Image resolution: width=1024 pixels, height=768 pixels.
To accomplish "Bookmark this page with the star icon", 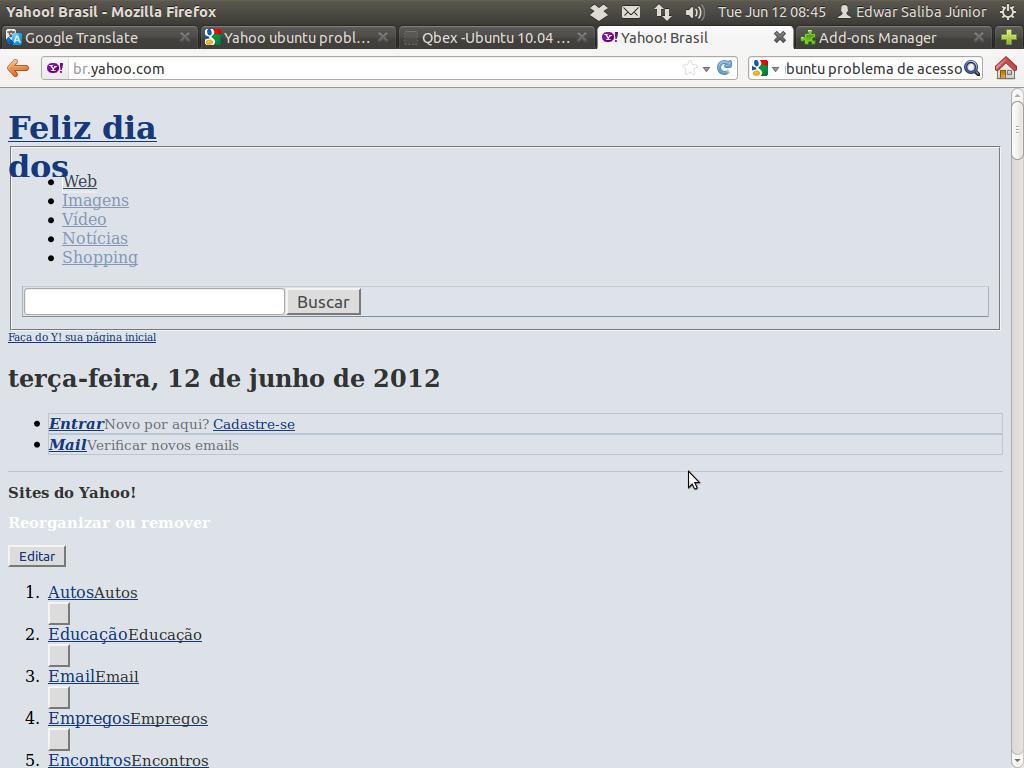I will click(690, 68).
